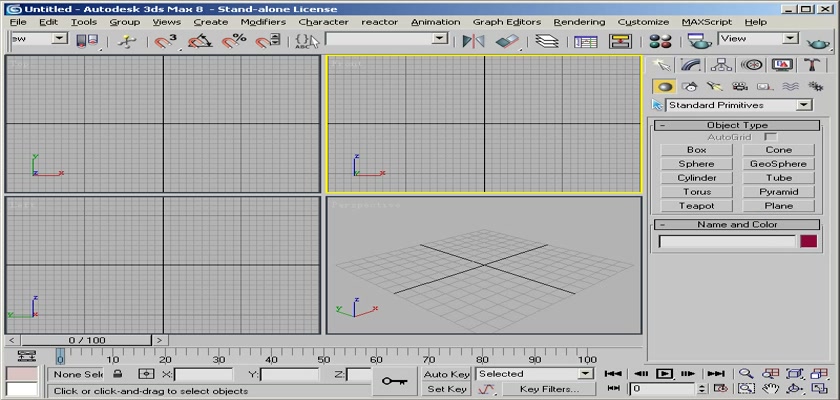Toggle 3D Snaps magnet icon

pos(165,41)
